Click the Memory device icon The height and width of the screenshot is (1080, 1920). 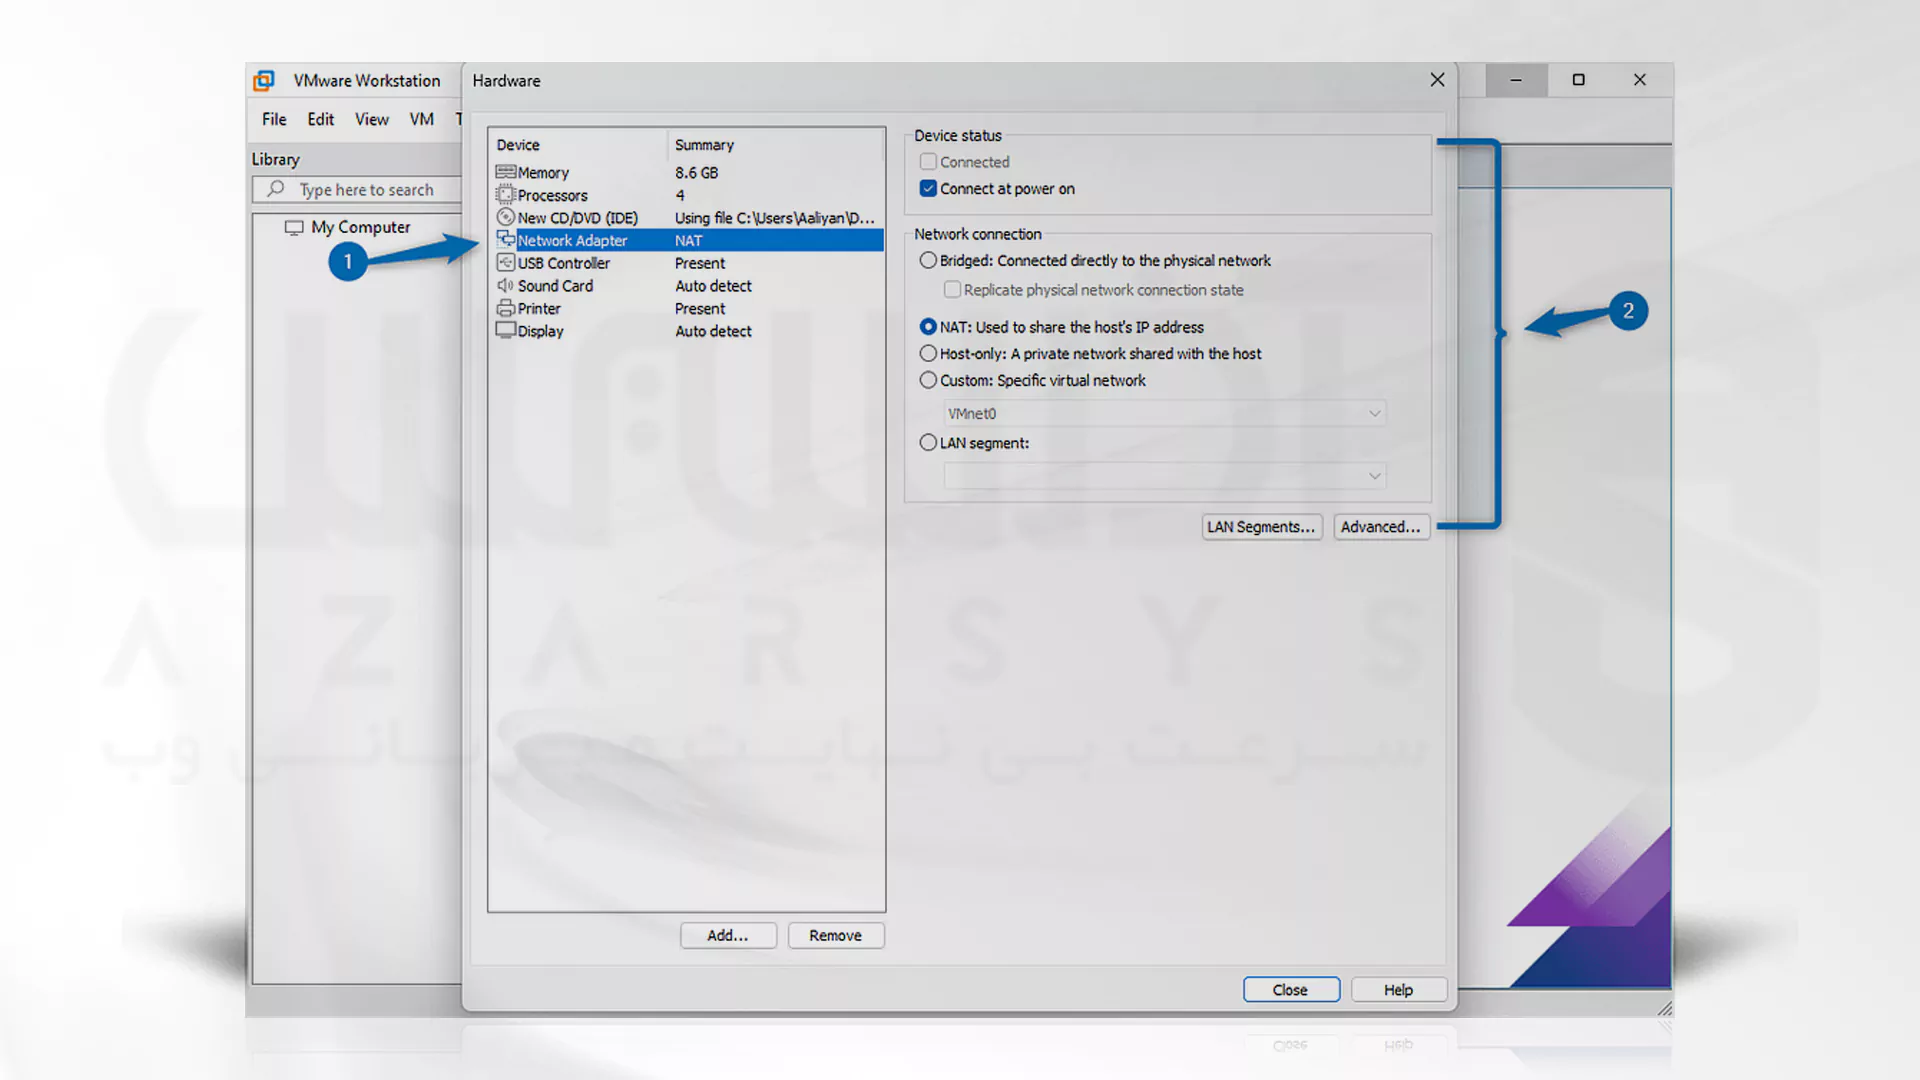coord(506,172)
